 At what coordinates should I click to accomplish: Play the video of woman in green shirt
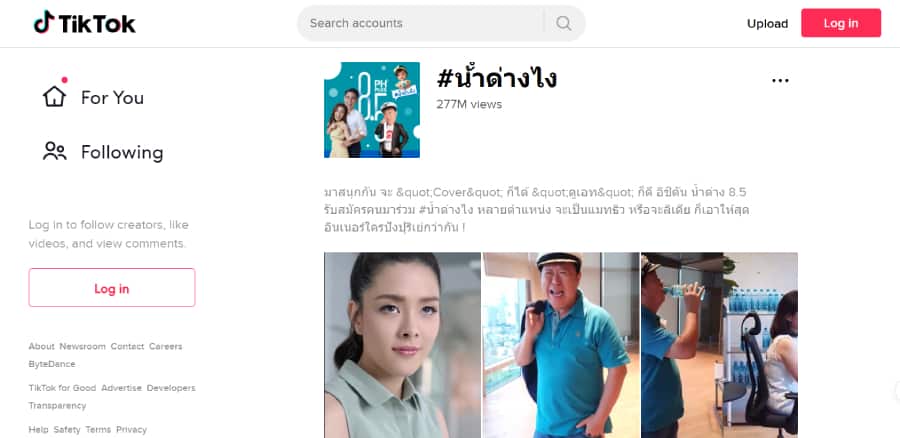pyautogui.click(x=402, y=345)
